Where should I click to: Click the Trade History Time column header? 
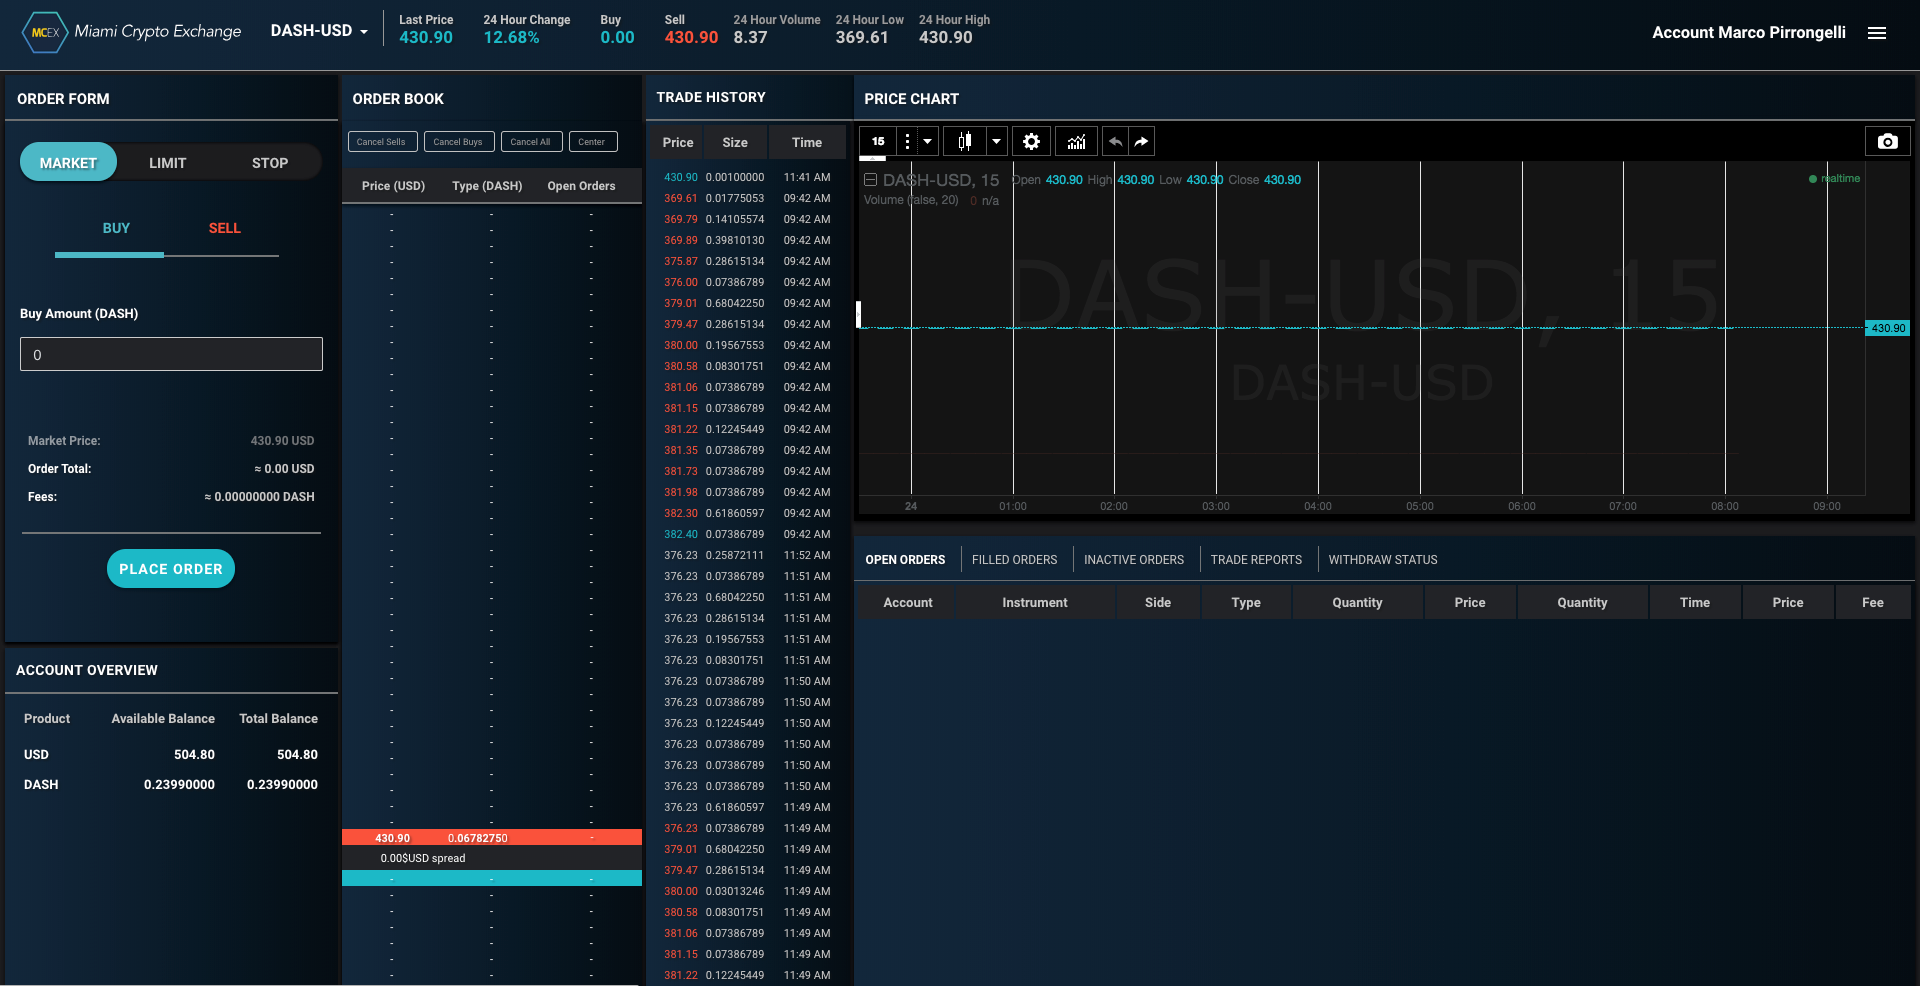coord(807,143)
